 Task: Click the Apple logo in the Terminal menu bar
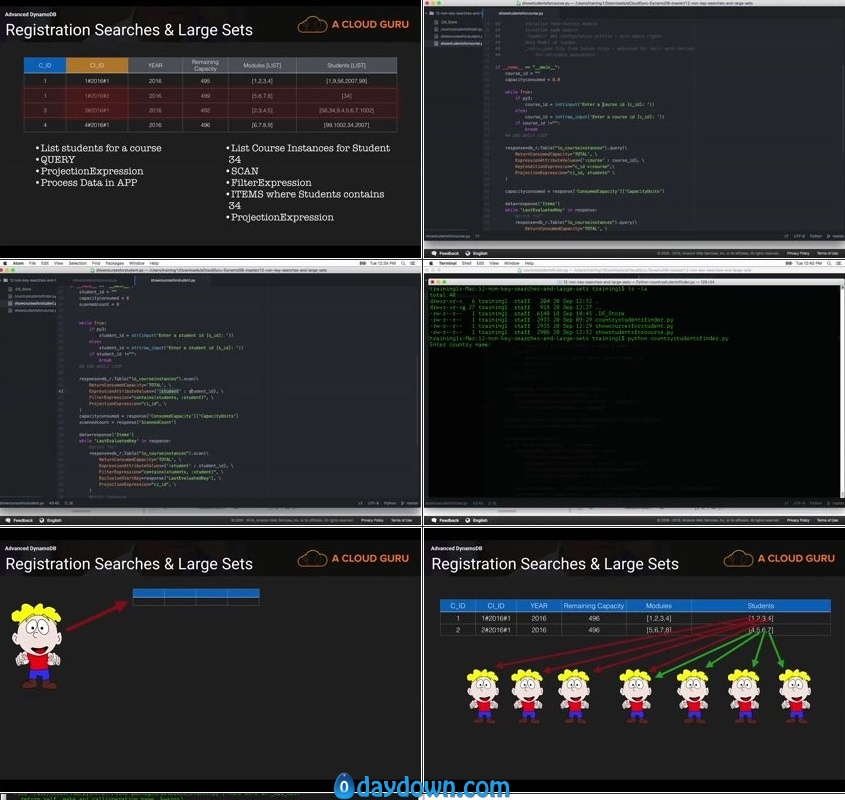tap(431, 263)
